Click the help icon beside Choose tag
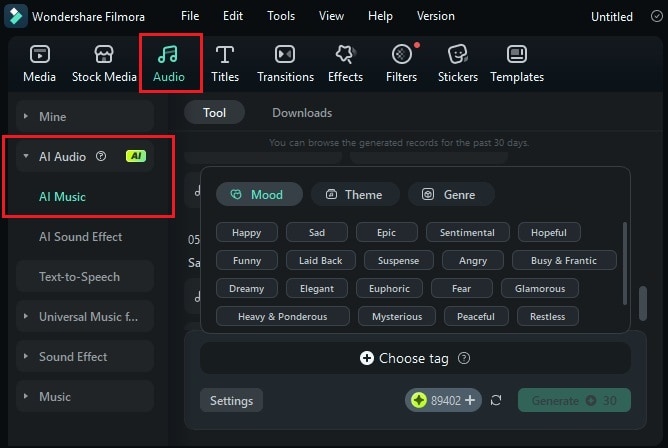 tap(464, 358)
